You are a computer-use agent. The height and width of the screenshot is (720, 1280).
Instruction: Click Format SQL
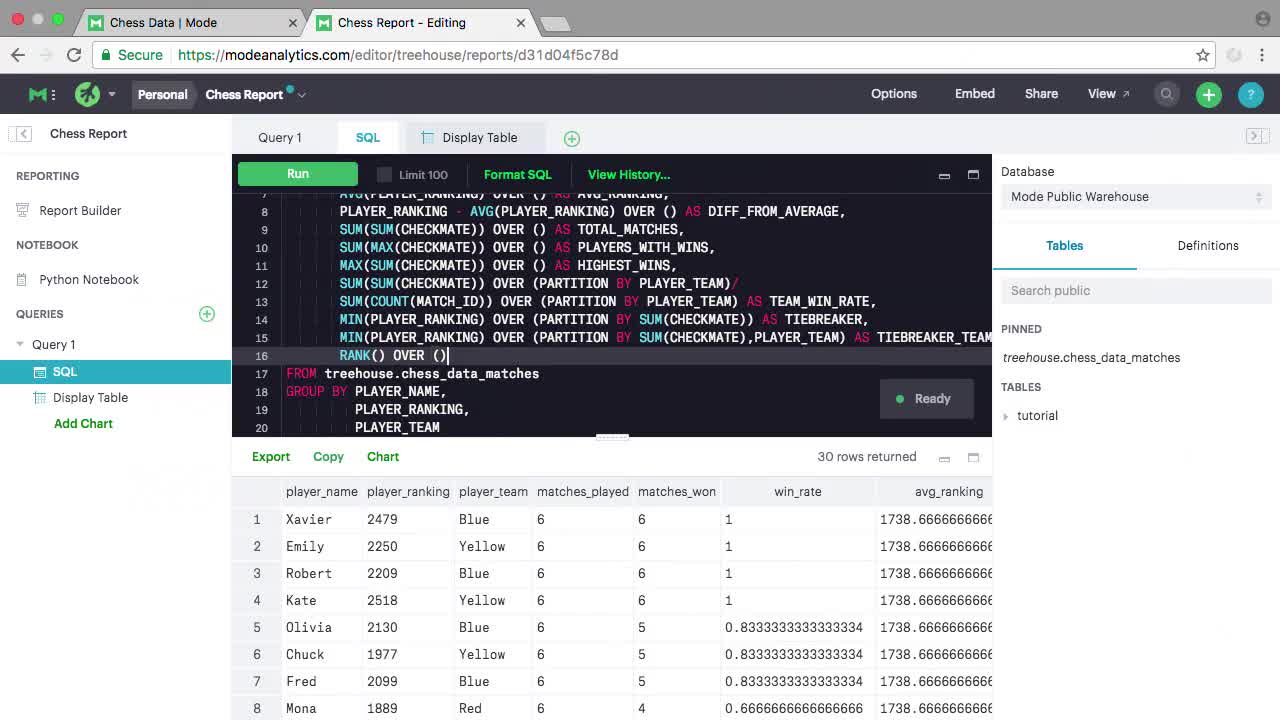[517, 175]
